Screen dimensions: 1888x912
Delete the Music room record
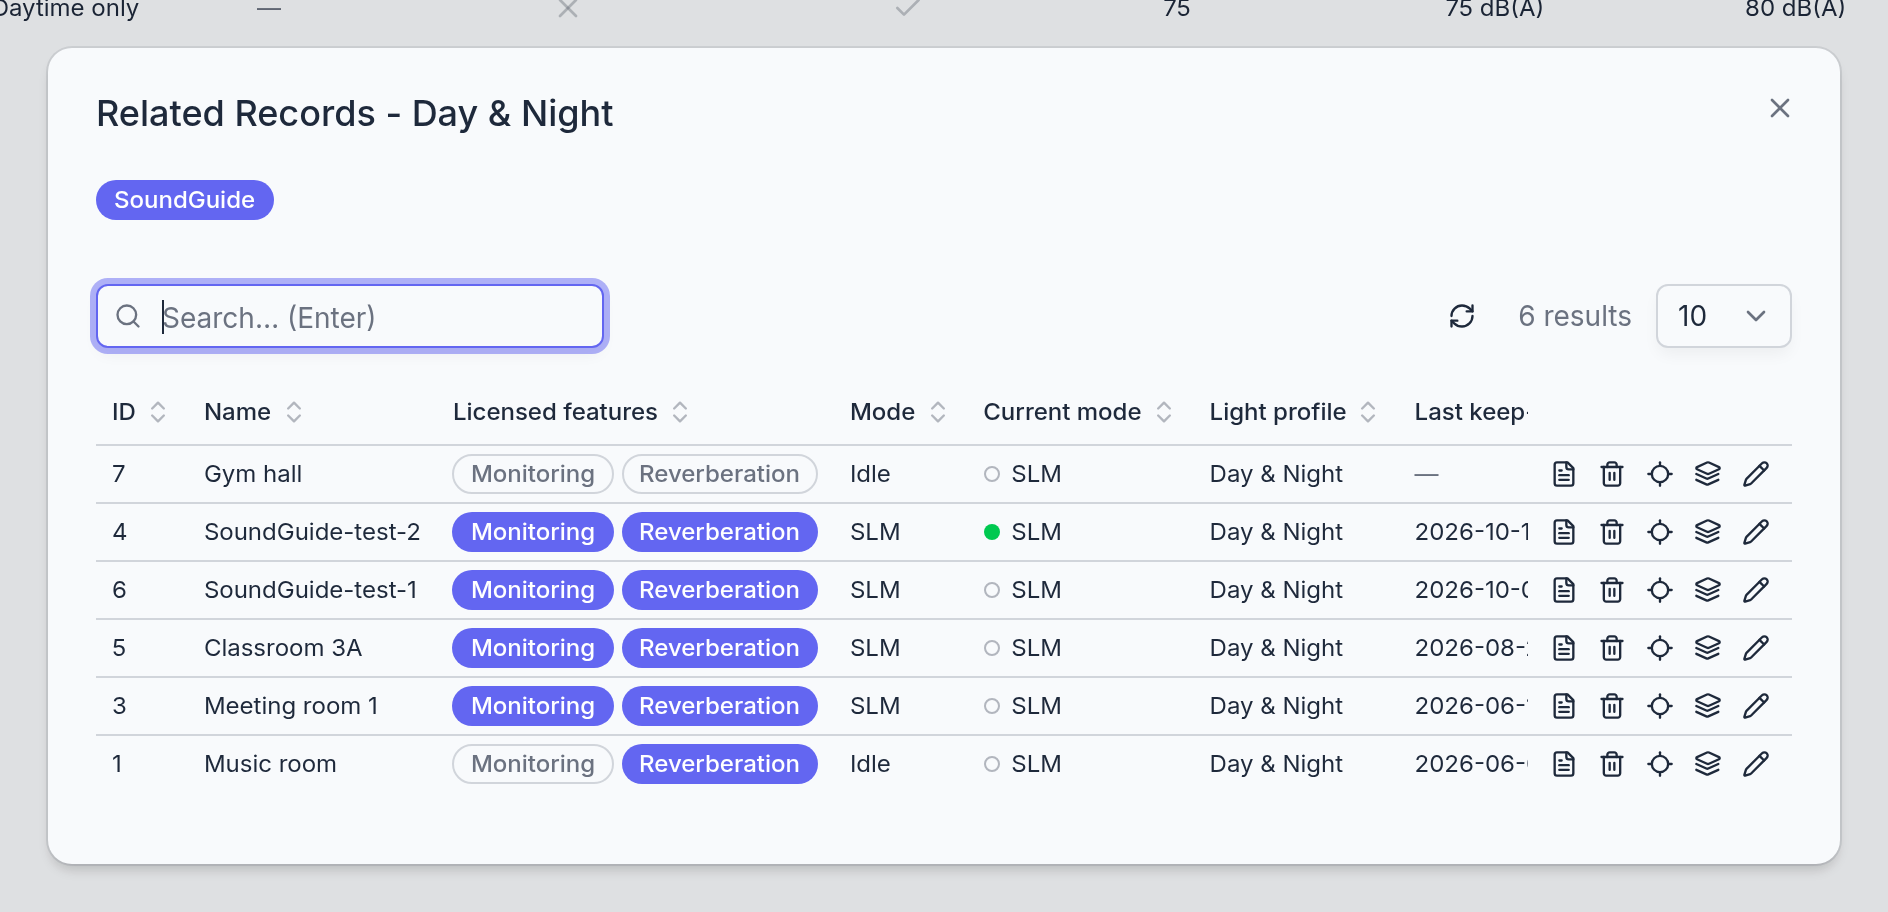tap(1612, 764)
